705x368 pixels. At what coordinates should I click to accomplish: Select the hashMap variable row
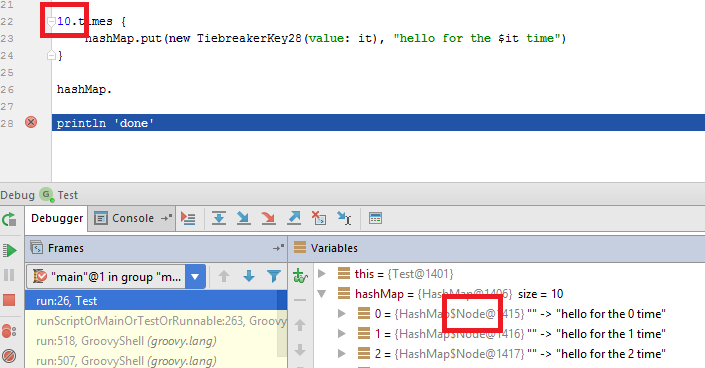point(509,294)
